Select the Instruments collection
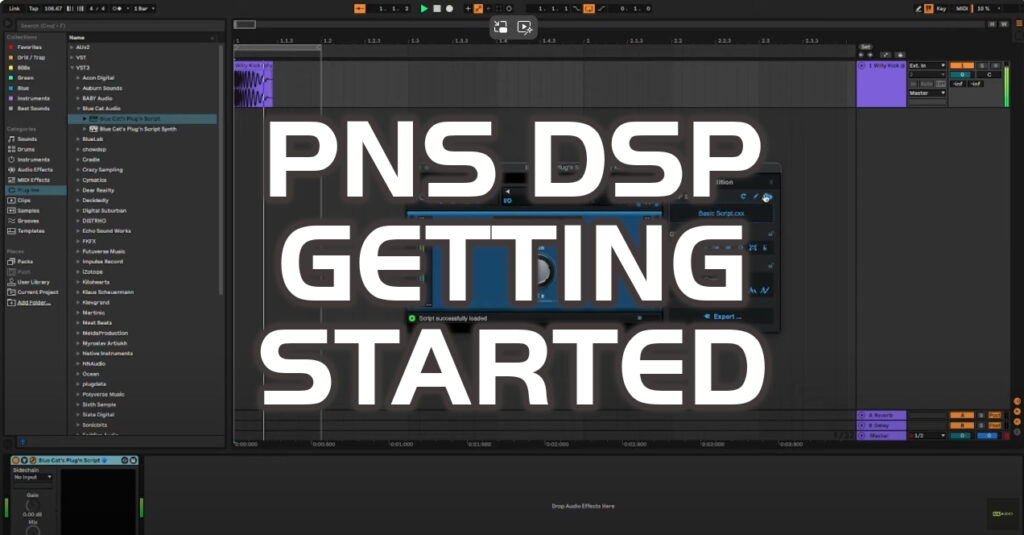This screenshot has height=535, width=1024. (33, 98)
